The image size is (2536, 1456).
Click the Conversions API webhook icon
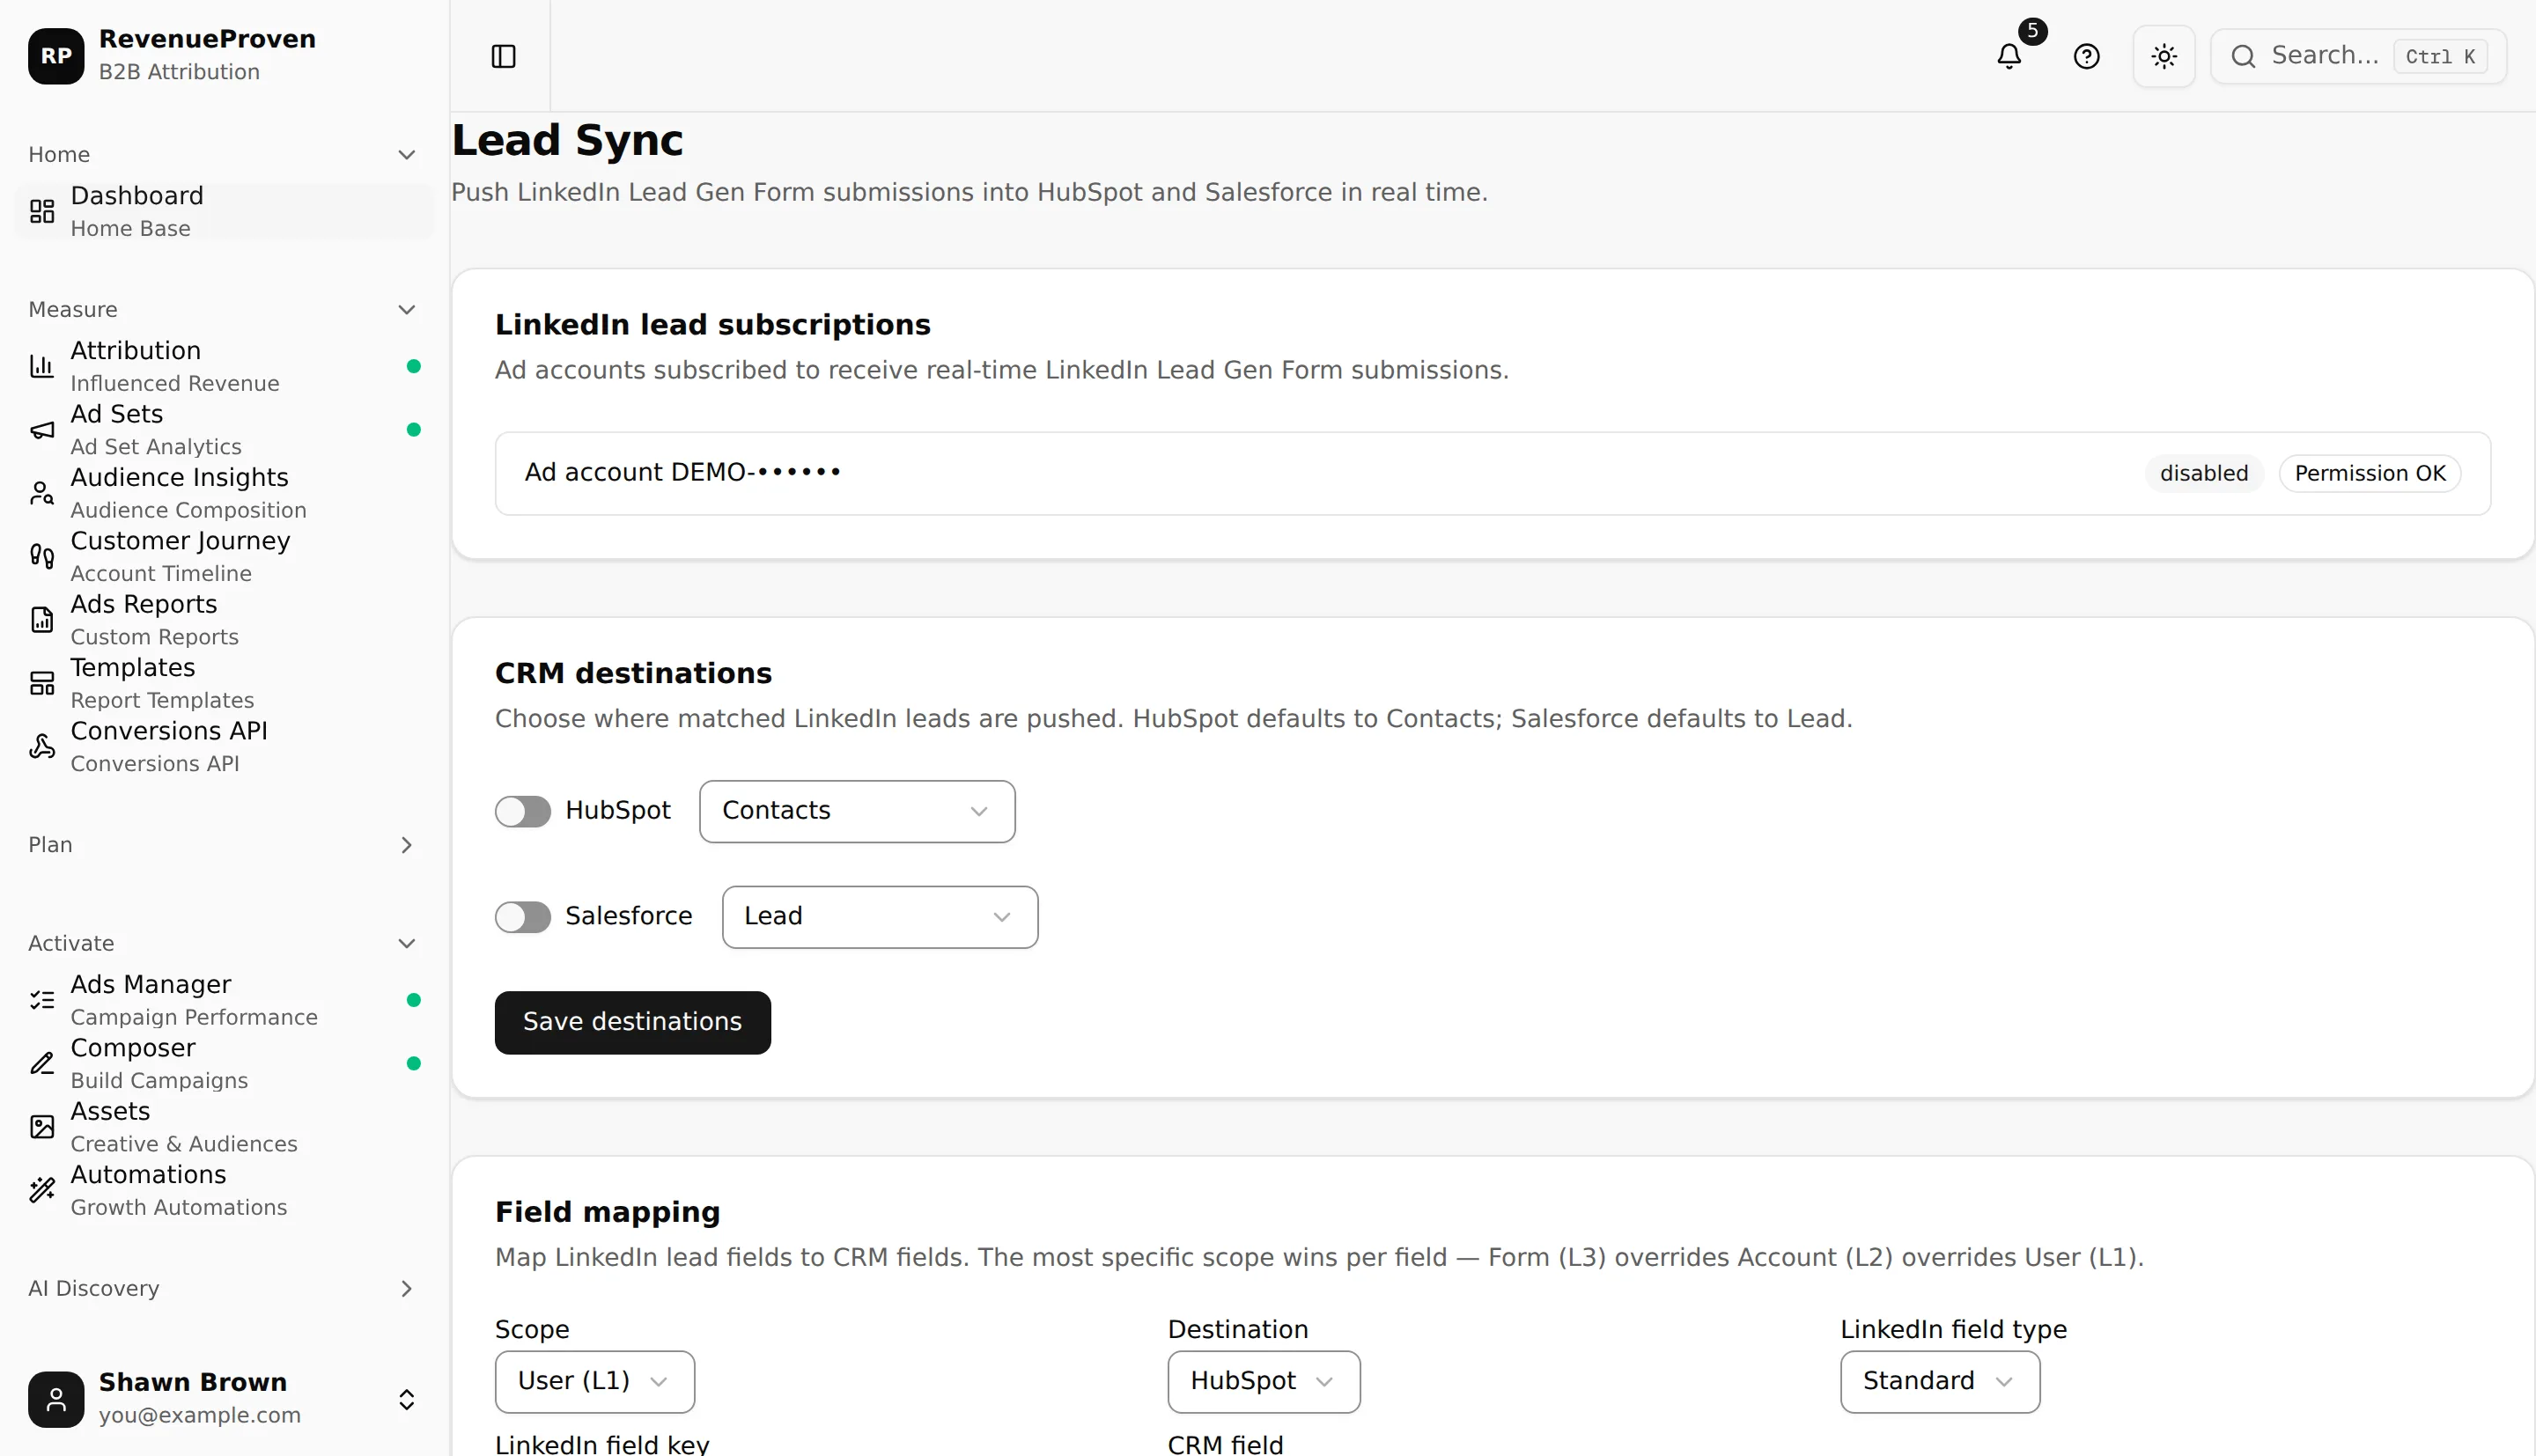42,746
